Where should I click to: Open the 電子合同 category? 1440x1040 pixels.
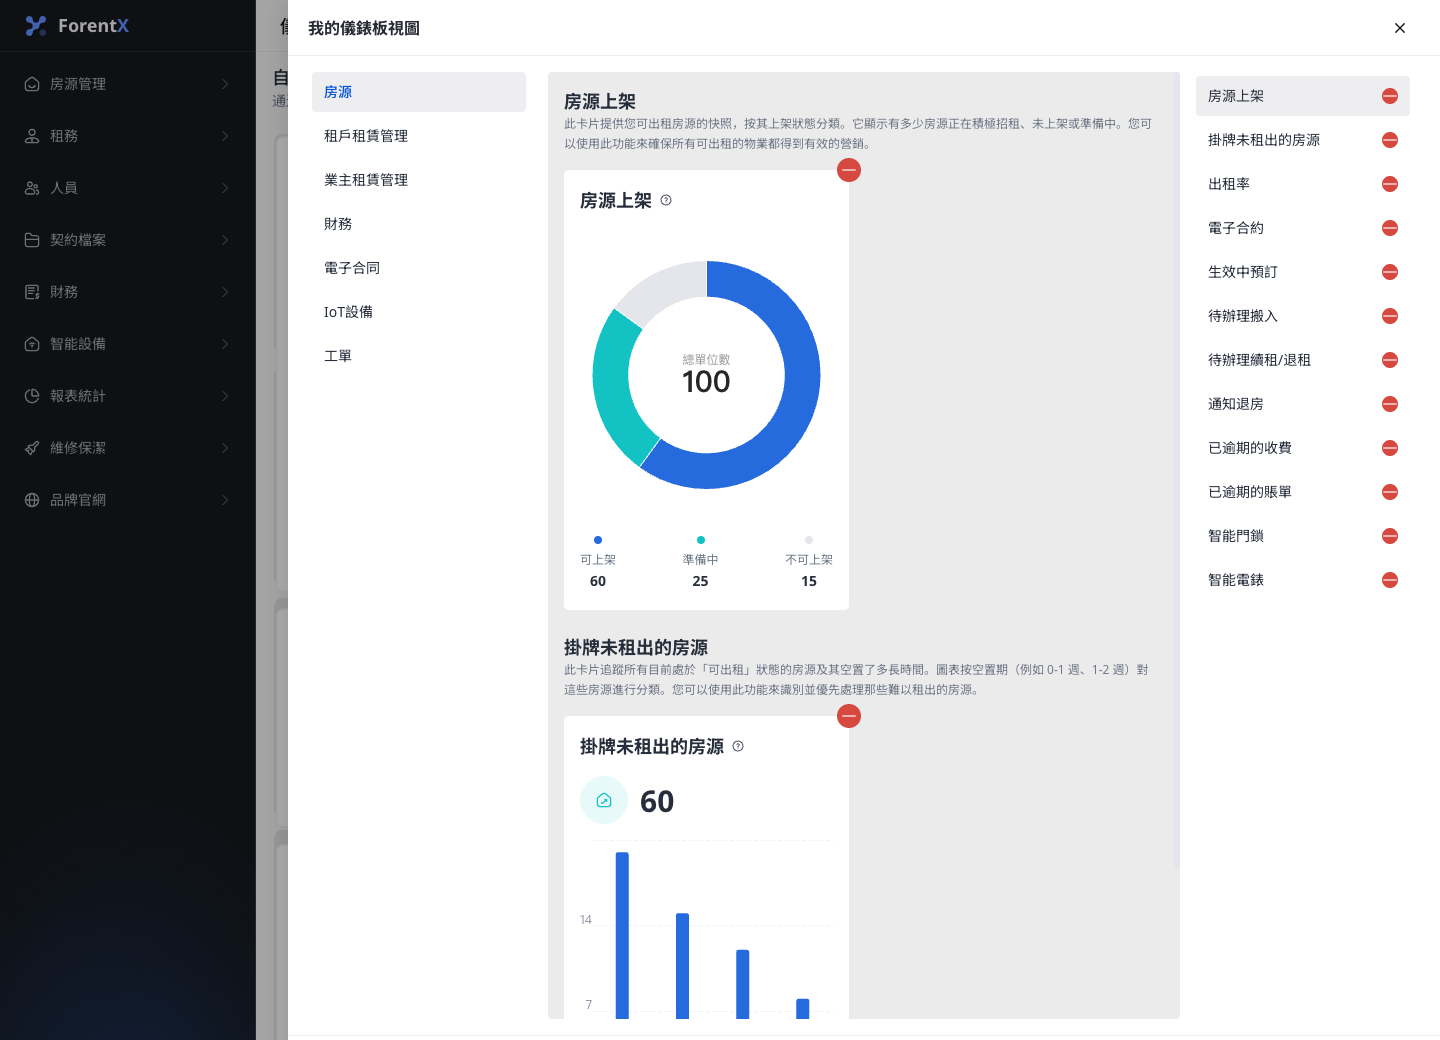[419, 268]
